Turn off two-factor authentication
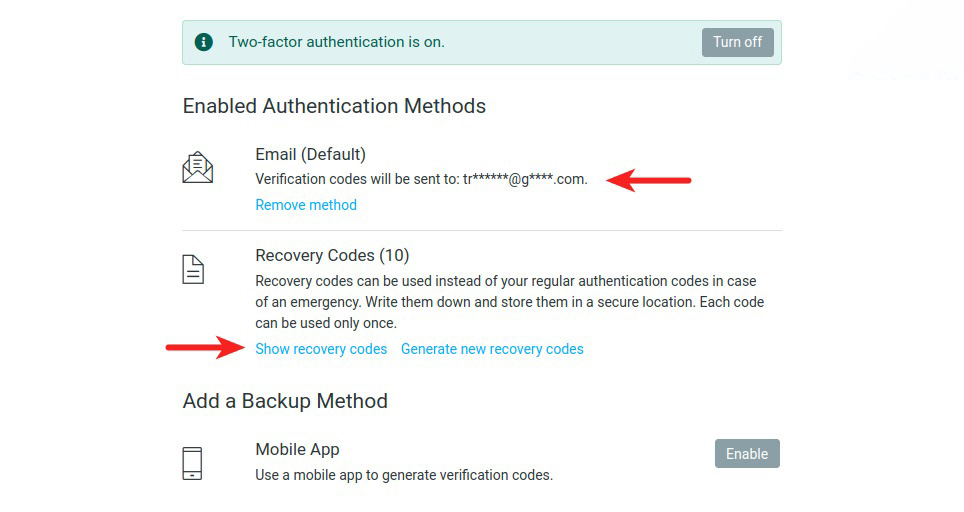964x512 pixels. 737,42
